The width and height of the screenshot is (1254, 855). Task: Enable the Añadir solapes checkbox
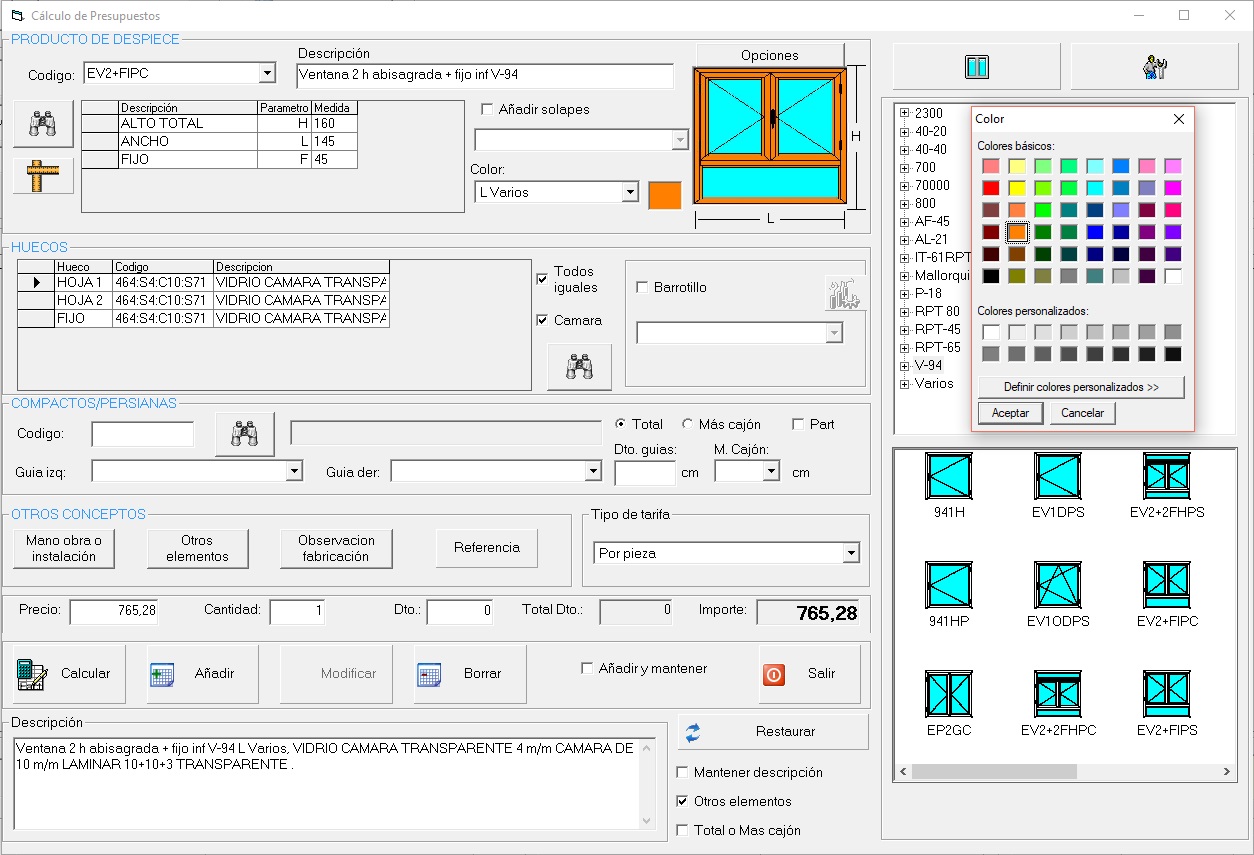click(487, 109)
